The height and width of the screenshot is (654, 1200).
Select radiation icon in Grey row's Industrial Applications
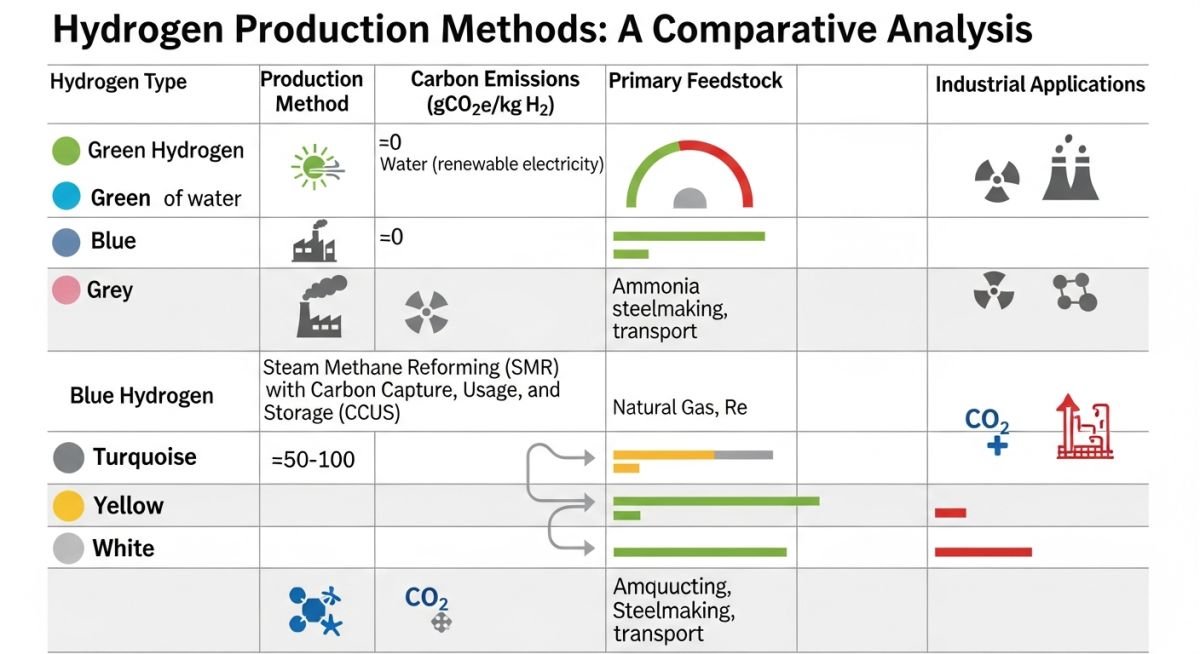coord(993,291)
